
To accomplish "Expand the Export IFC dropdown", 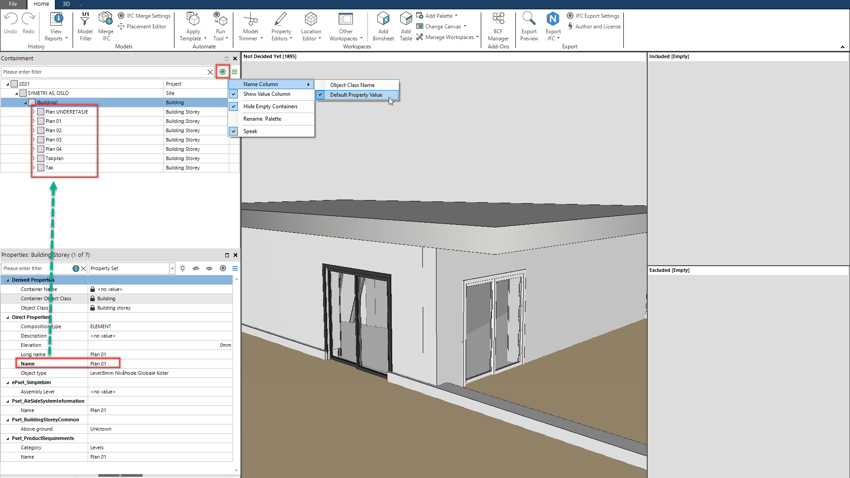I will tap(553, 39).
